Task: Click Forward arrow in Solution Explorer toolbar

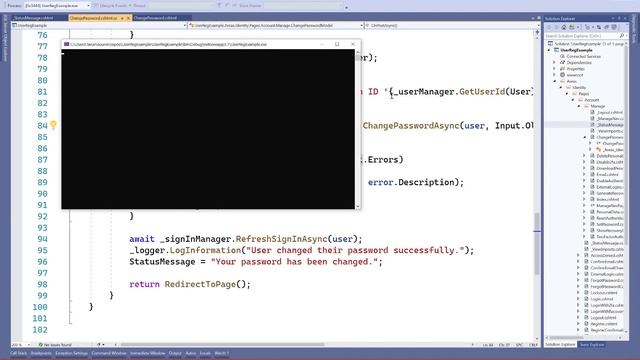Action: (556, 27)
